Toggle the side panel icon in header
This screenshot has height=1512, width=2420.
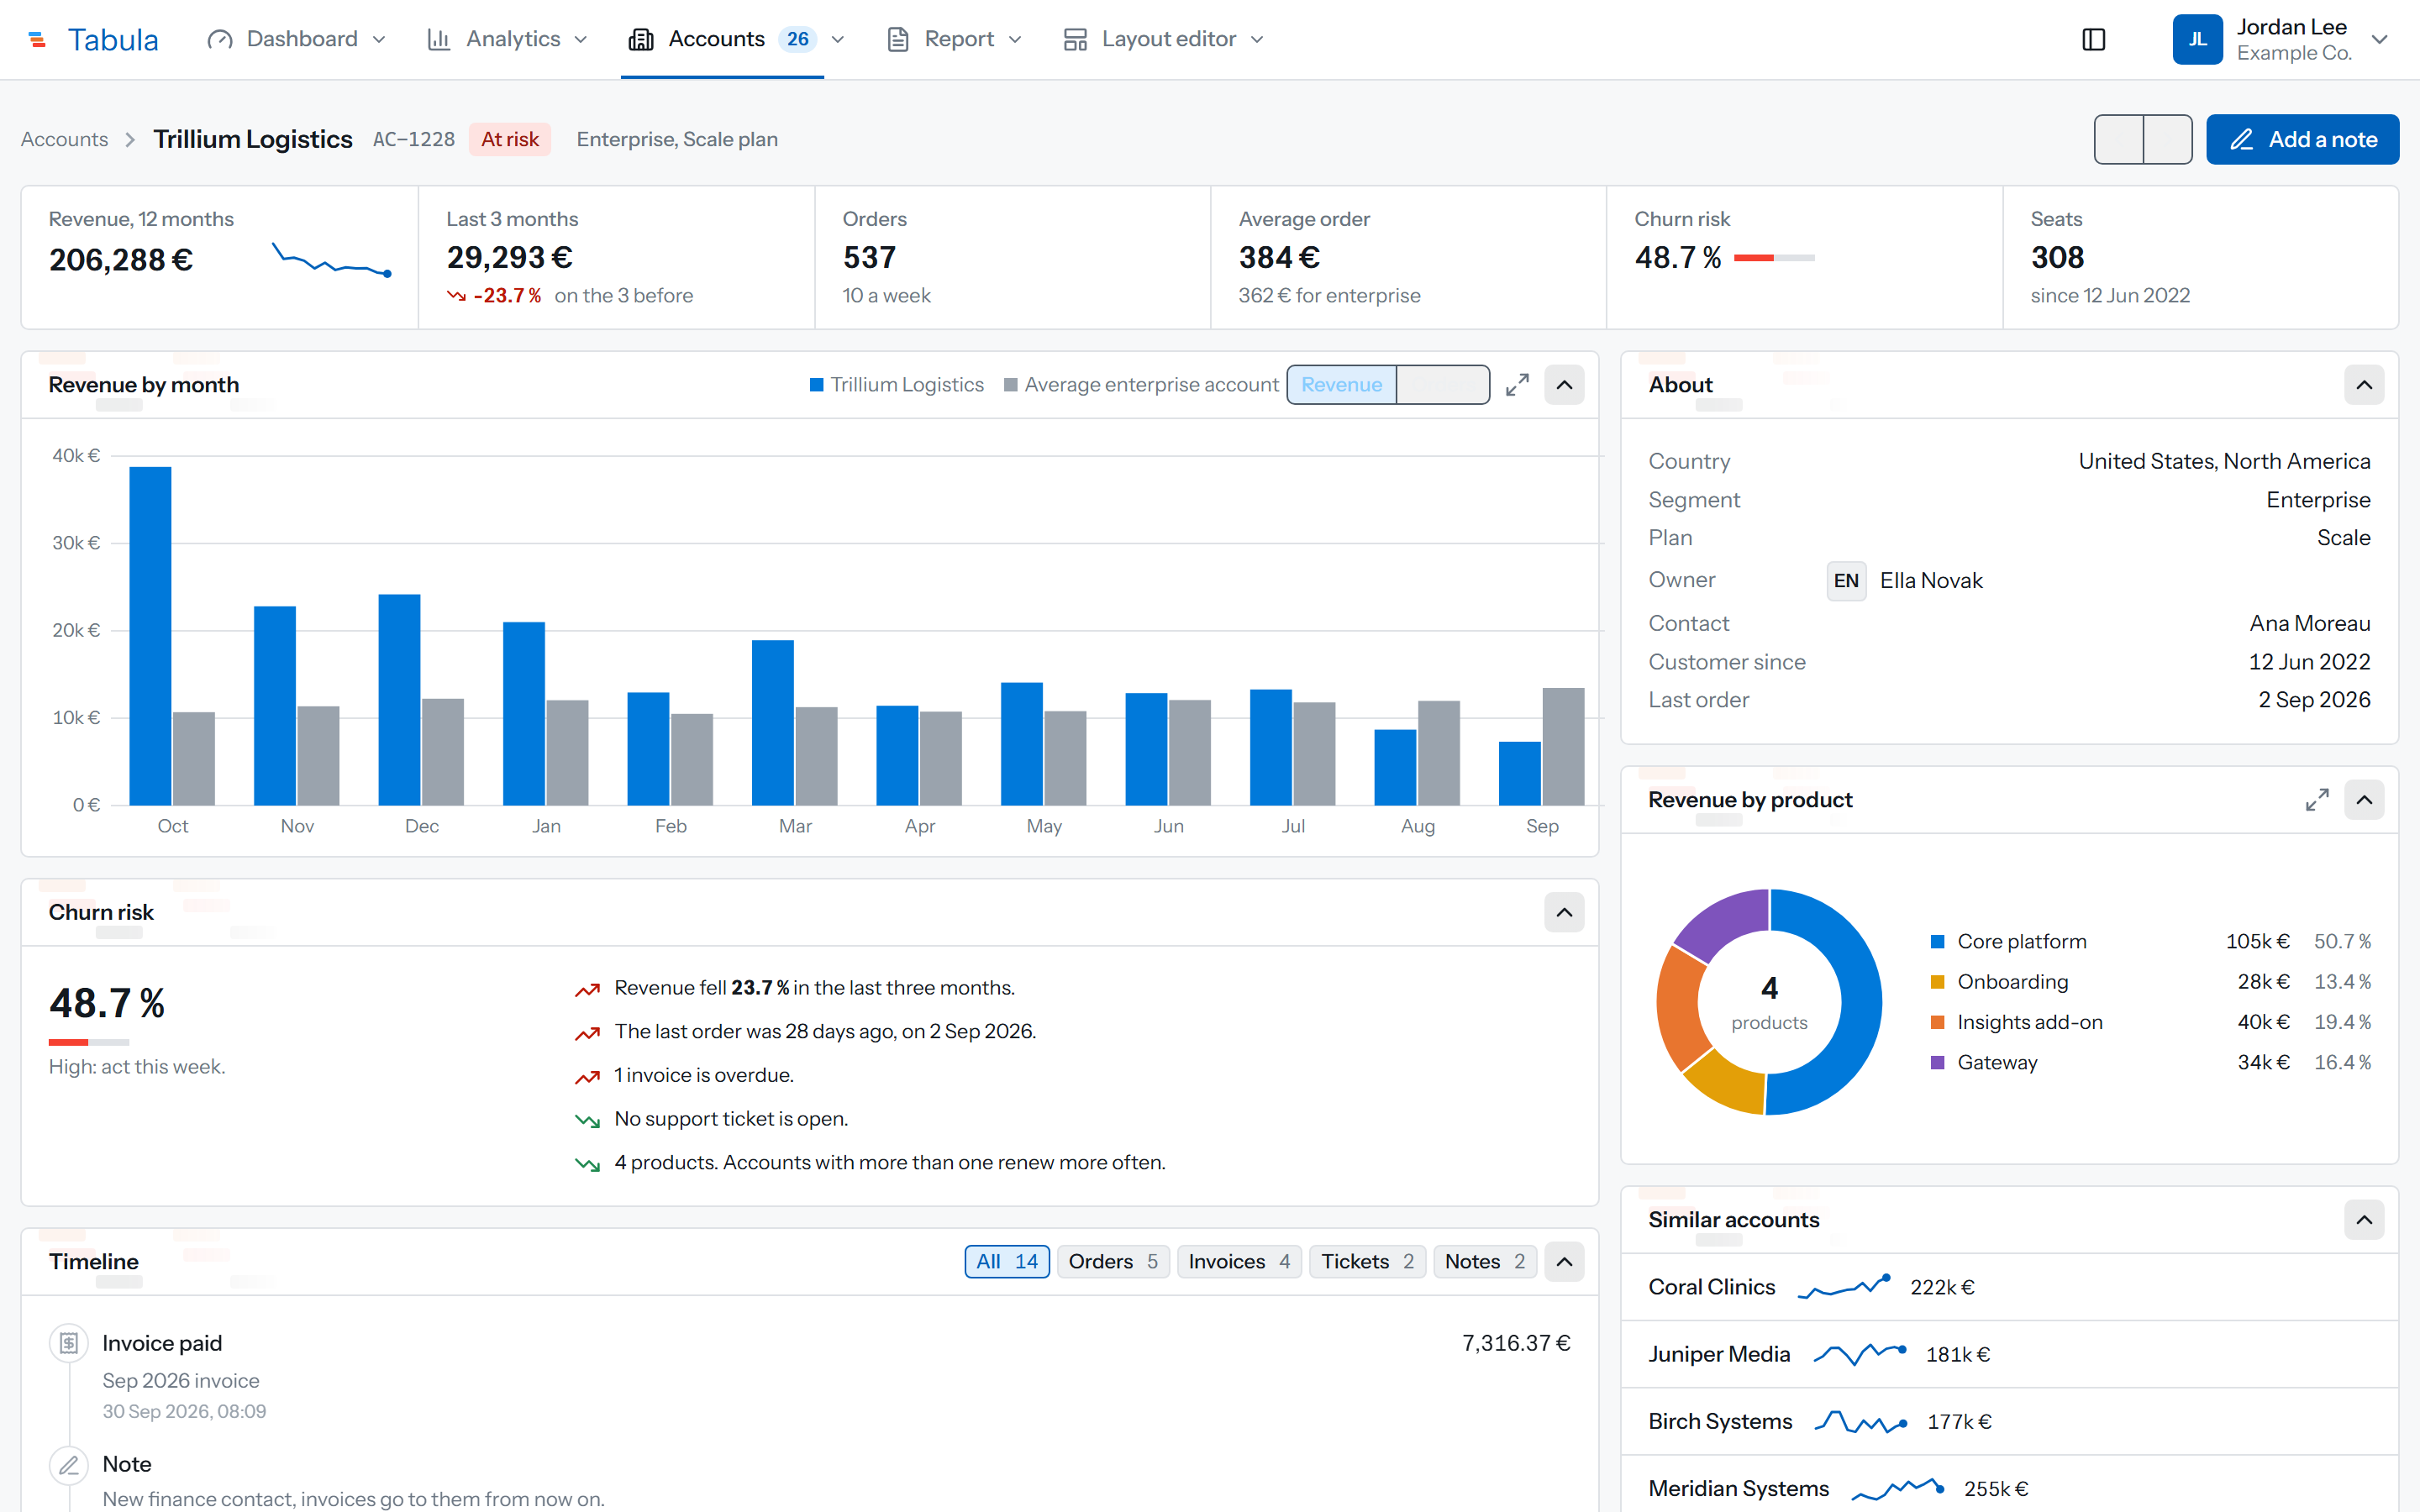coord(2093,39)
